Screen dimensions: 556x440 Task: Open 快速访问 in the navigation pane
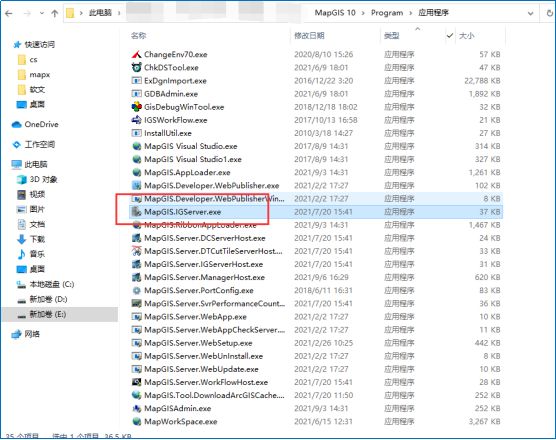click(39, 44)
